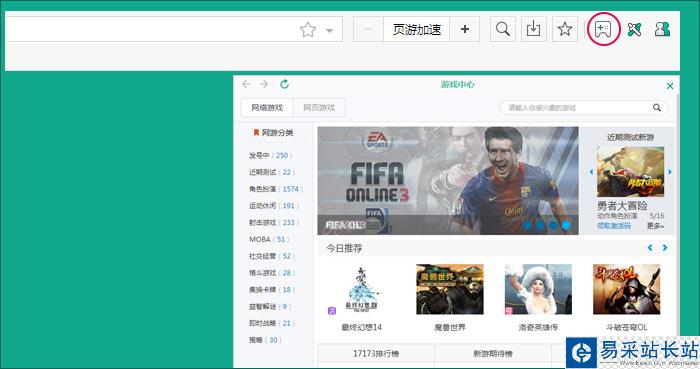The height and width of the screenshot is (369, 700).
Task: Decrease page game speed with minus button
Action: tap(368, 29)
